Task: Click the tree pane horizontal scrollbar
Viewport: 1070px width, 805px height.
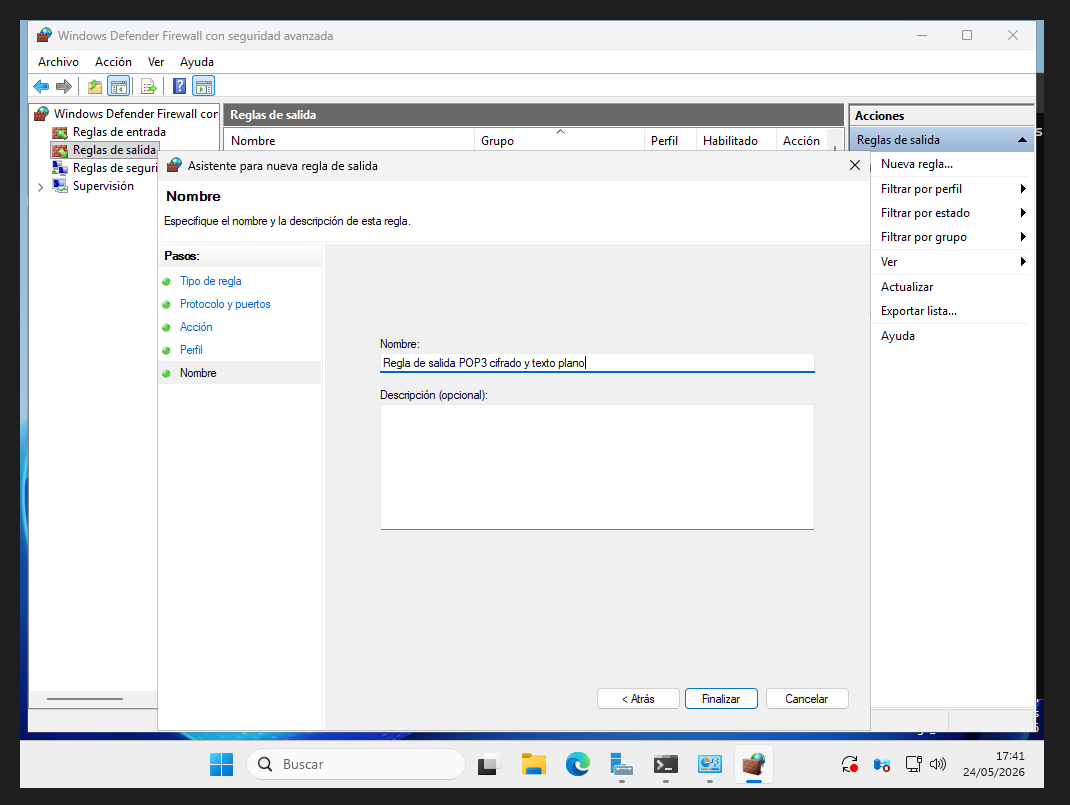Action: click(85, 699)
